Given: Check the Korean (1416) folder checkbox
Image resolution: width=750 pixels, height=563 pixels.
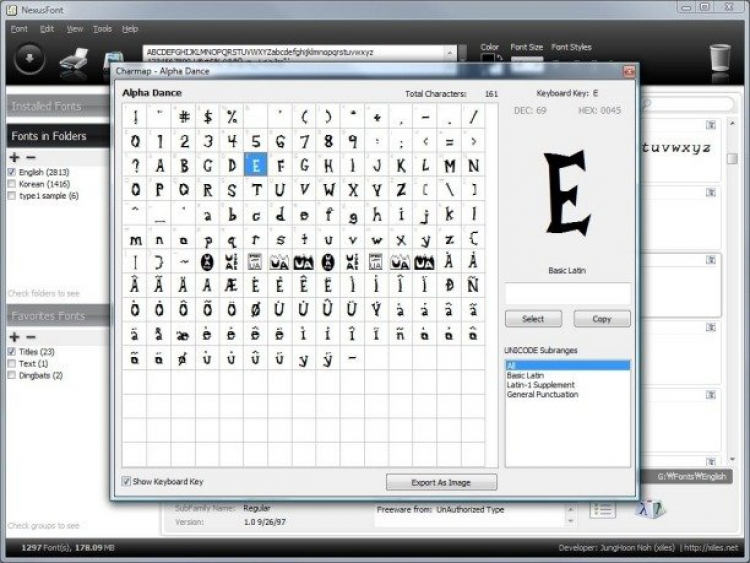Looking at the screenshot, I should 12,184.
